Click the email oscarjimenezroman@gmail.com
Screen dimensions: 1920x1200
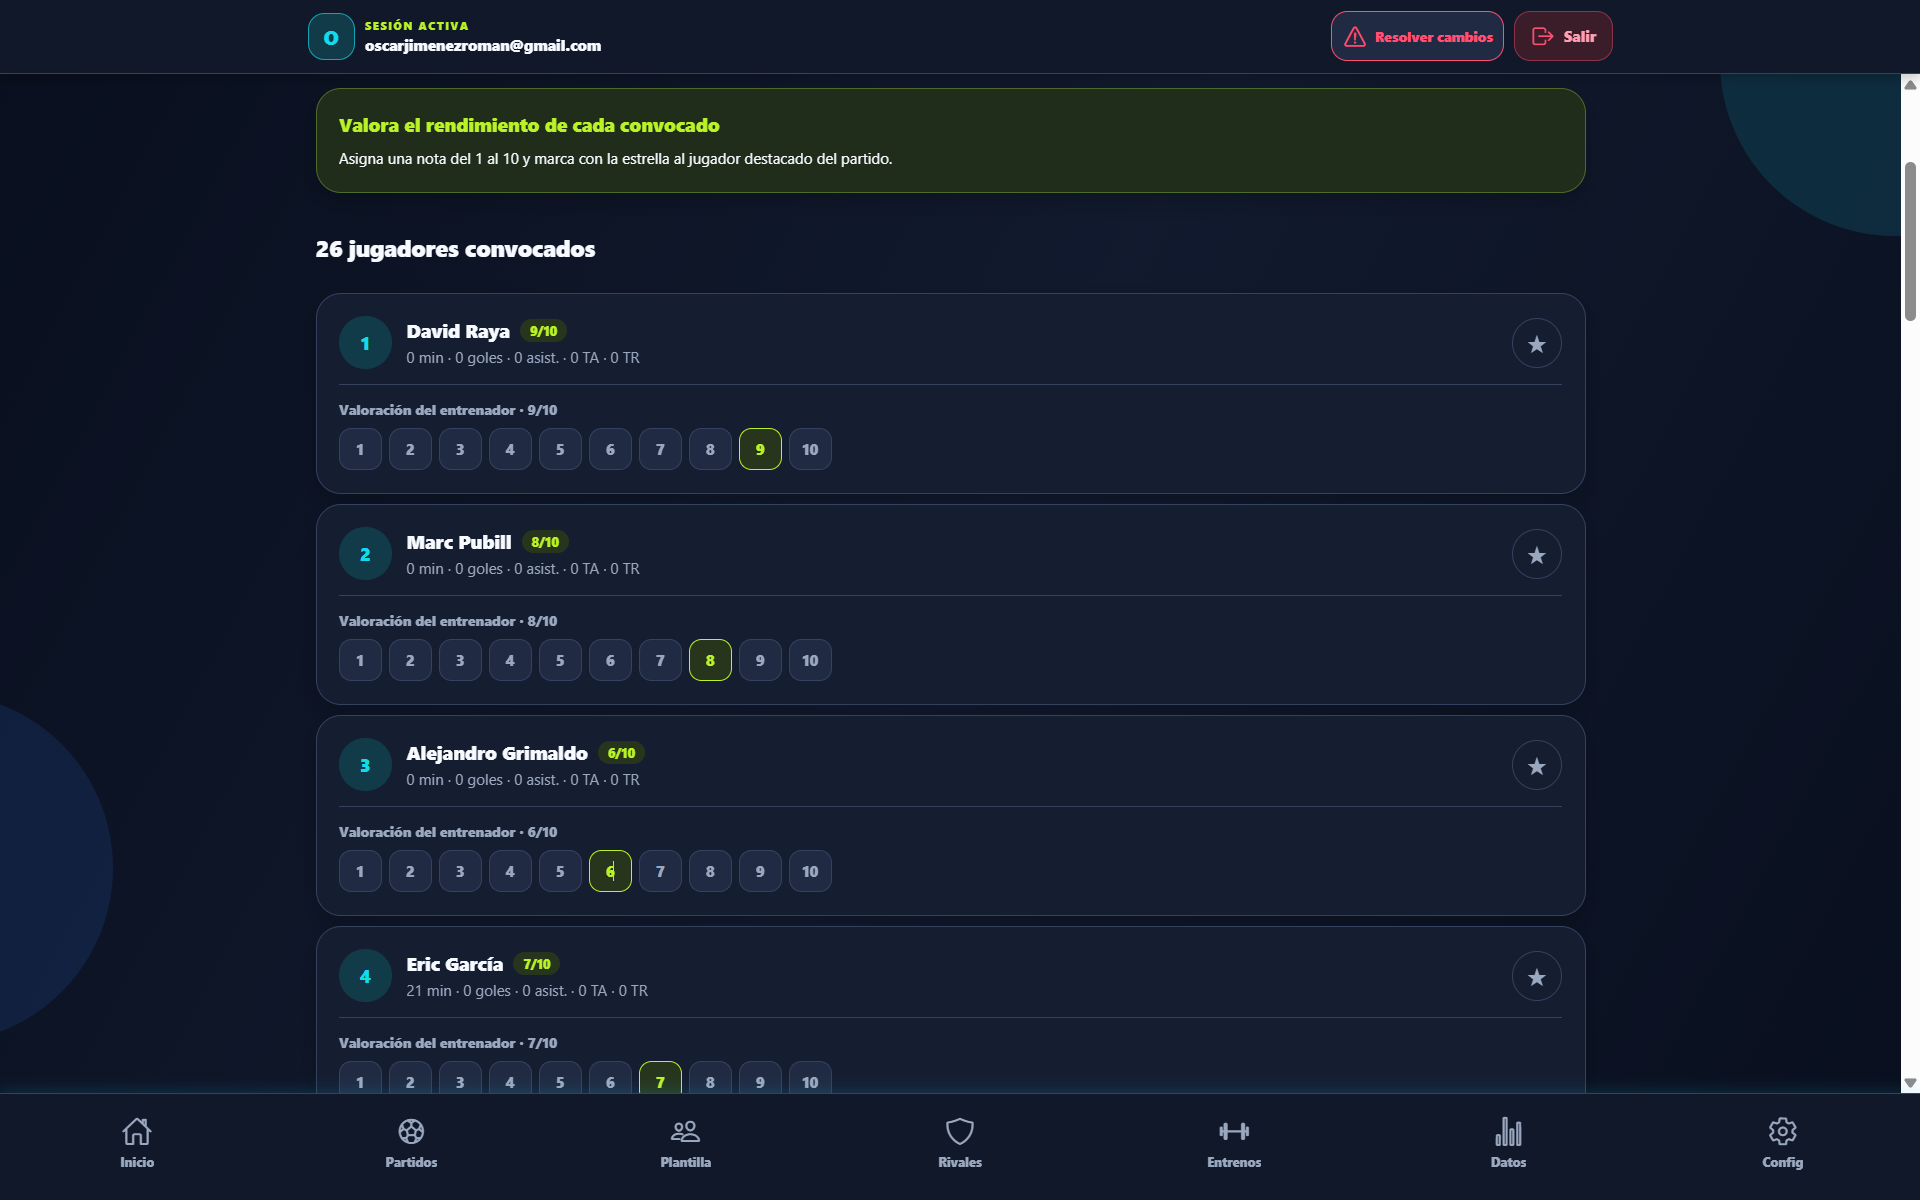483,46
